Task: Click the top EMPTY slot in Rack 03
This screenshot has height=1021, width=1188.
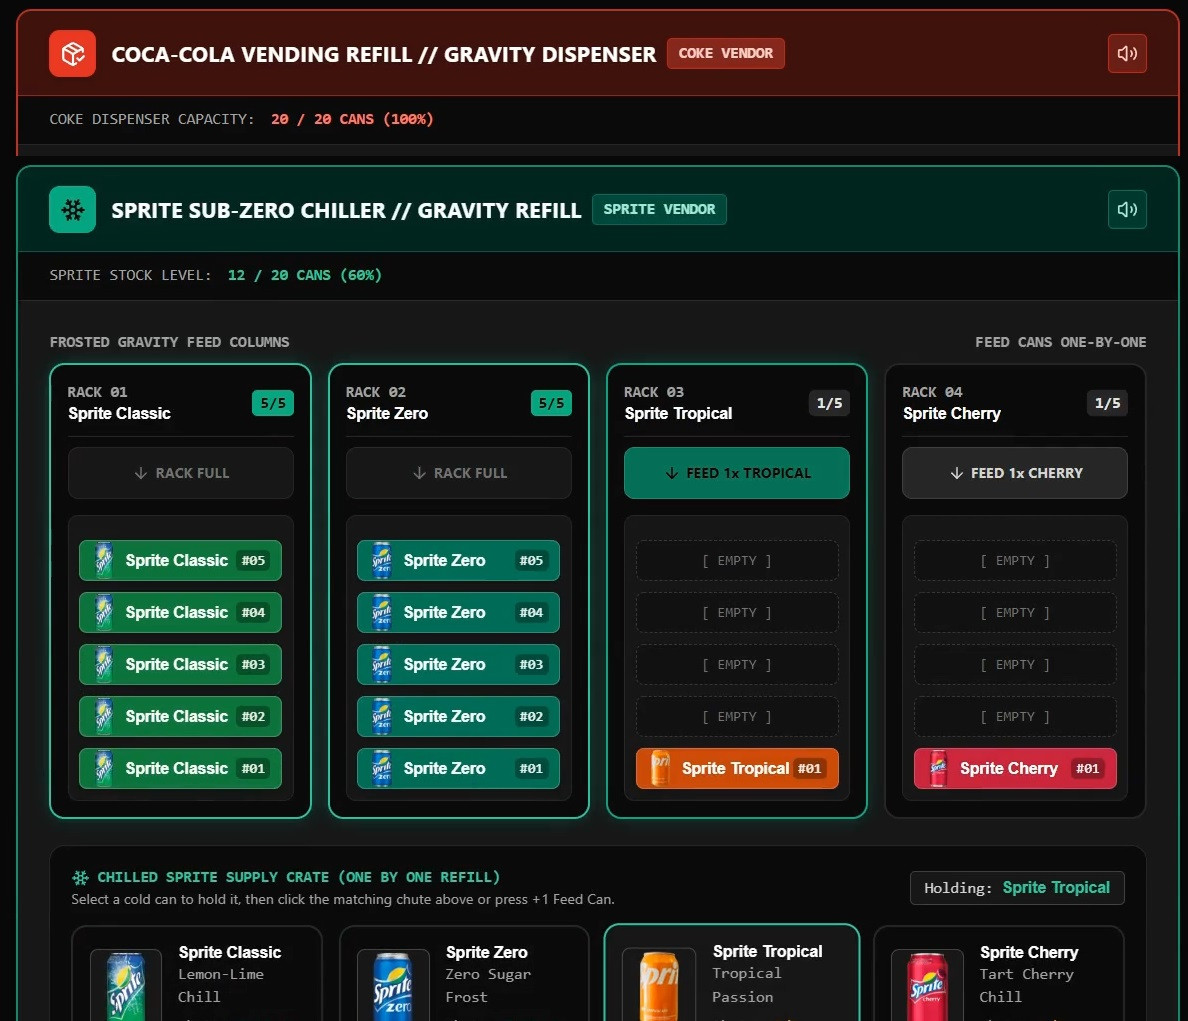Action: [x=737, y=560]
